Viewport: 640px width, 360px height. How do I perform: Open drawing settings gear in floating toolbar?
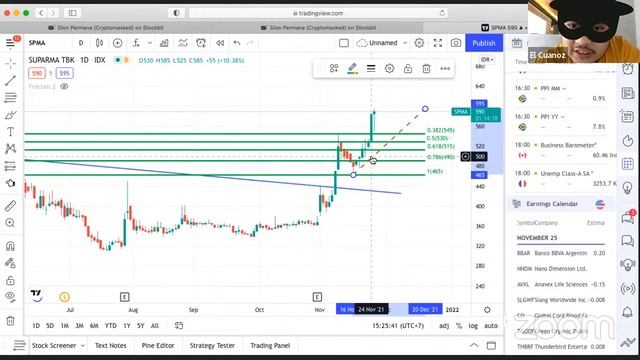pos(389,69)
